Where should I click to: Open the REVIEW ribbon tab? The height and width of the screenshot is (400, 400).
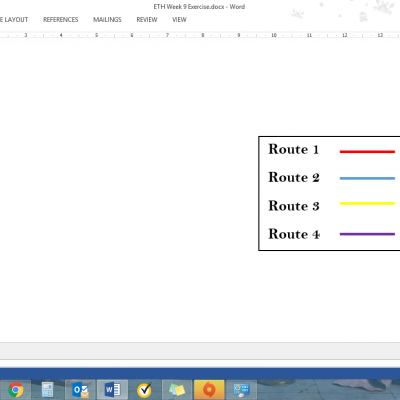(x=147, y=20)
